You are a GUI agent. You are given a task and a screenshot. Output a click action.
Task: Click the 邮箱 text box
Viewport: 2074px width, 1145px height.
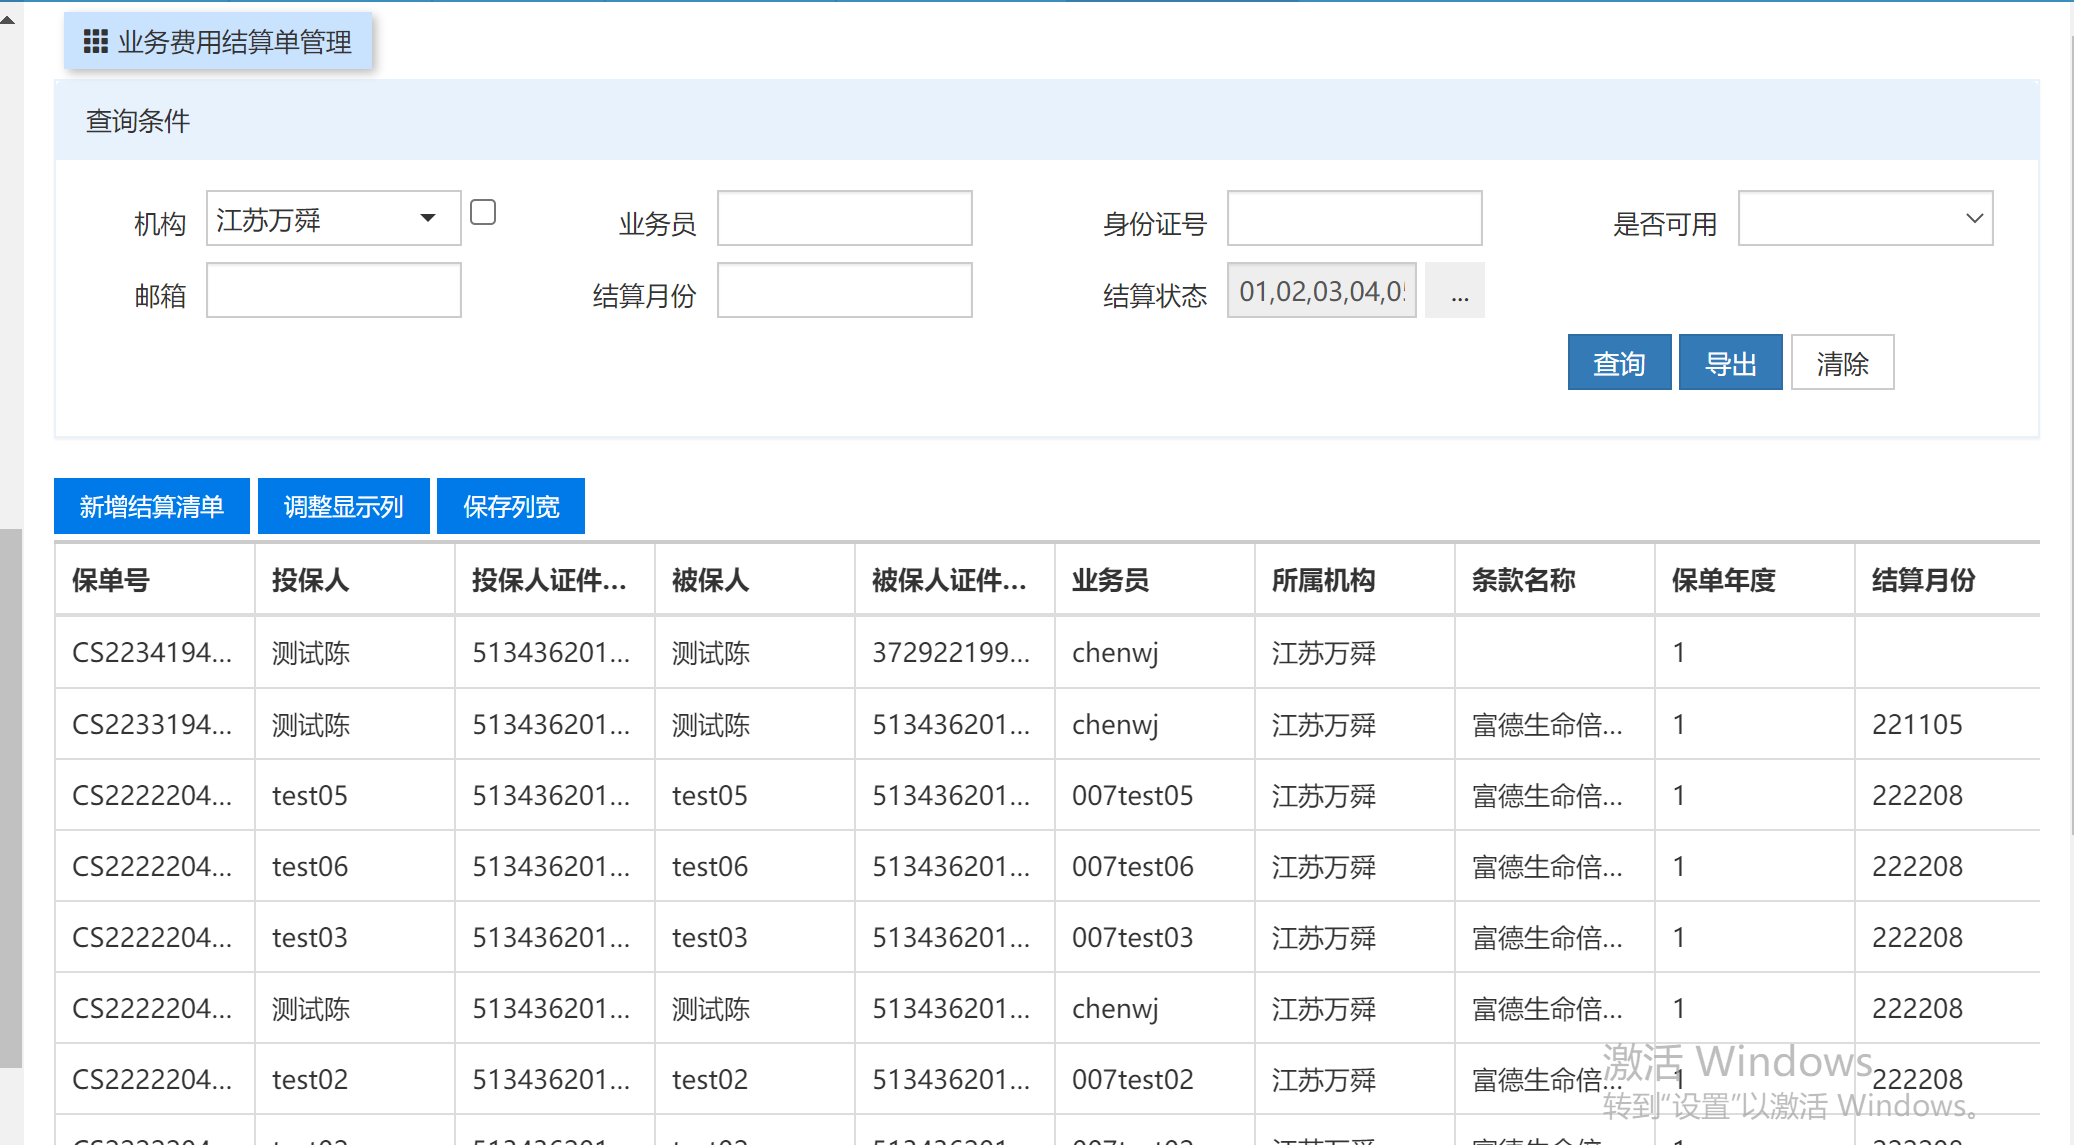(x=333, y=291)
